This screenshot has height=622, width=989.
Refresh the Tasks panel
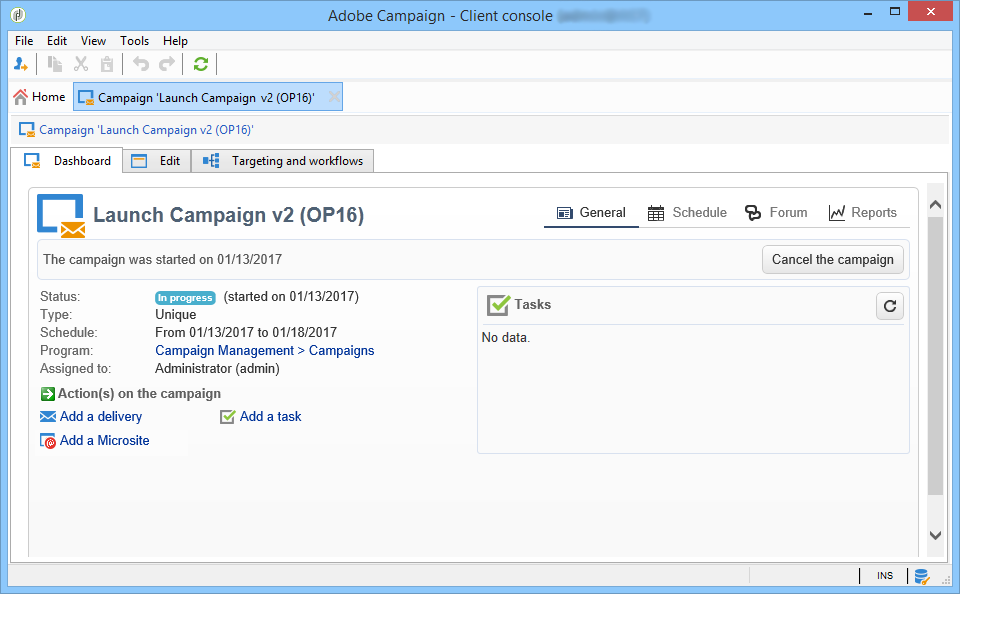pyautogui.click(x=889, y=306)
